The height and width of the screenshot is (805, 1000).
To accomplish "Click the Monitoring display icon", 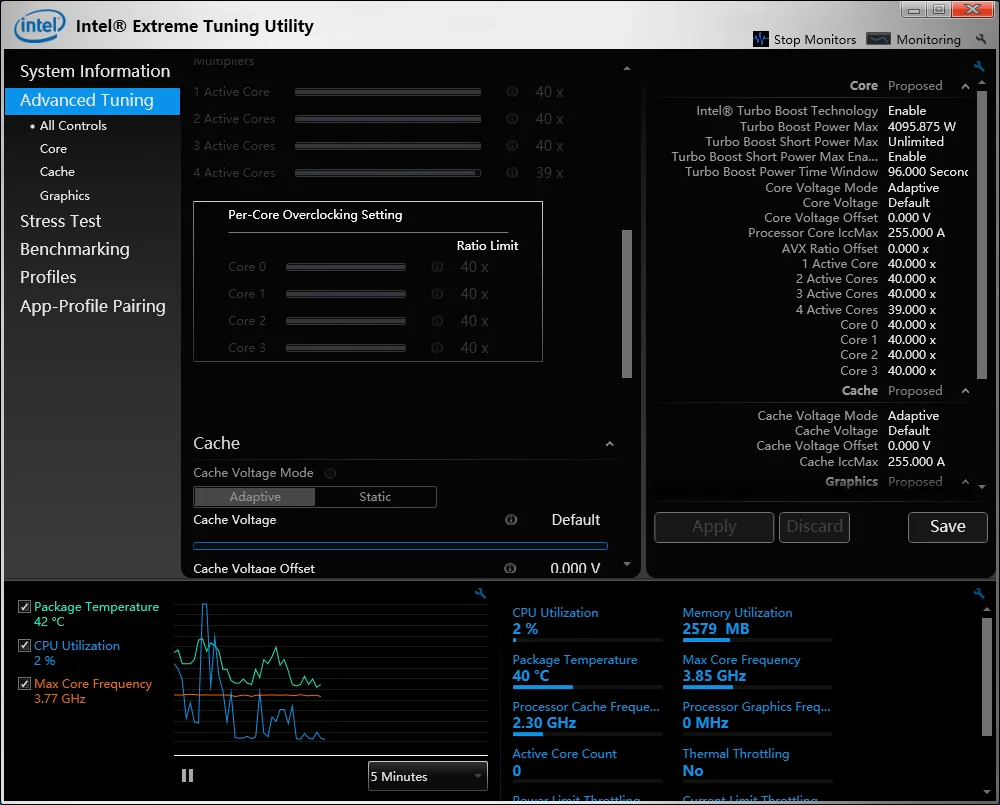I will 878,40.
